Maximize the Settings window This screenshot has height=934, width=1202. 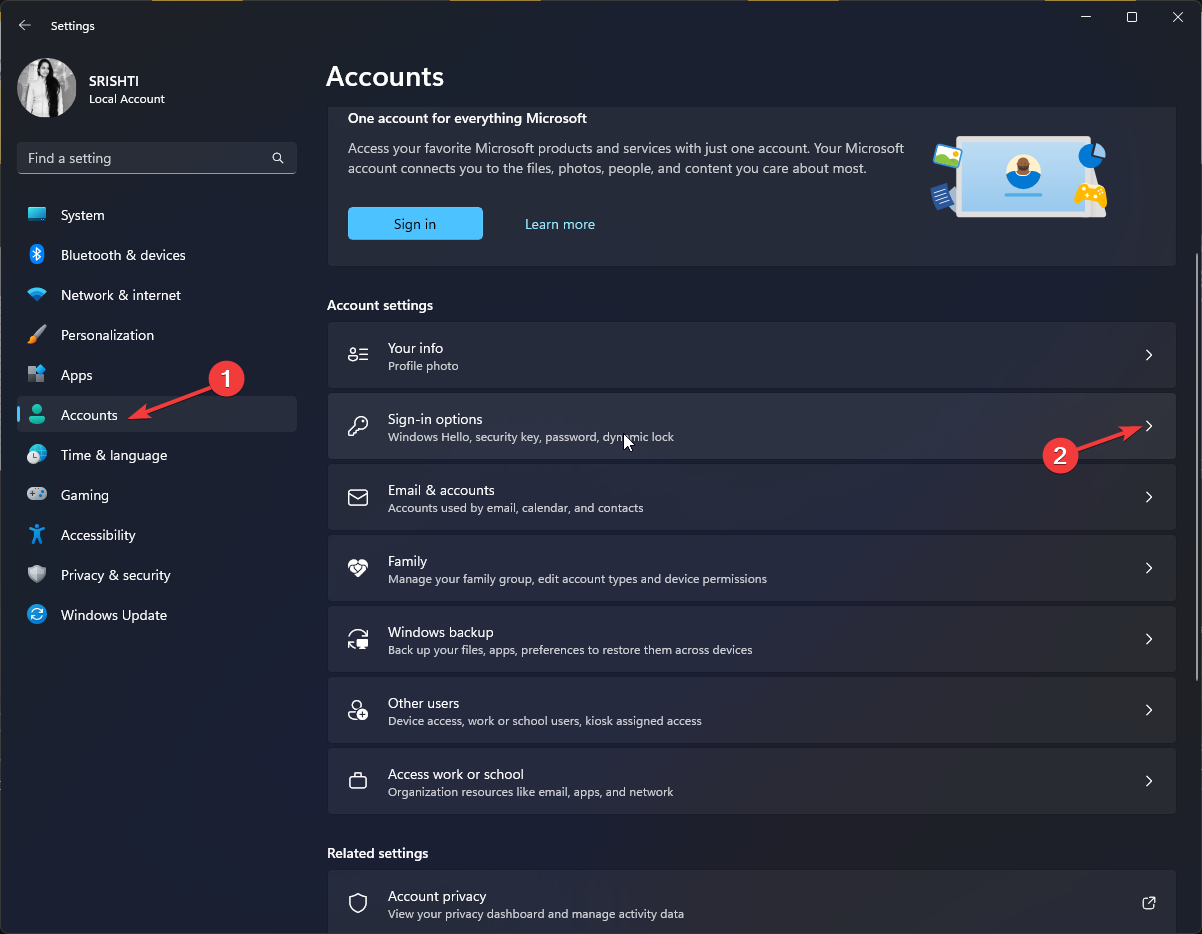[x=1131, y=17]
